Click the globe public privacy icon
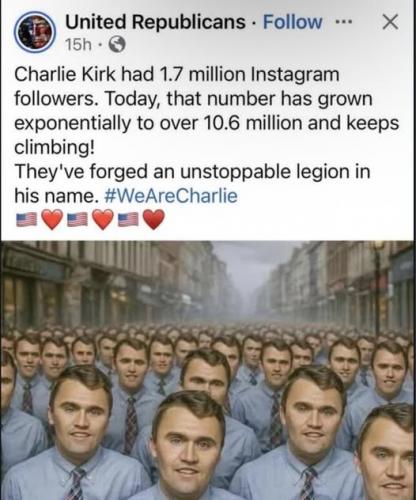The image size is (416, 500). pyautogui.click(x=117, y=45)
